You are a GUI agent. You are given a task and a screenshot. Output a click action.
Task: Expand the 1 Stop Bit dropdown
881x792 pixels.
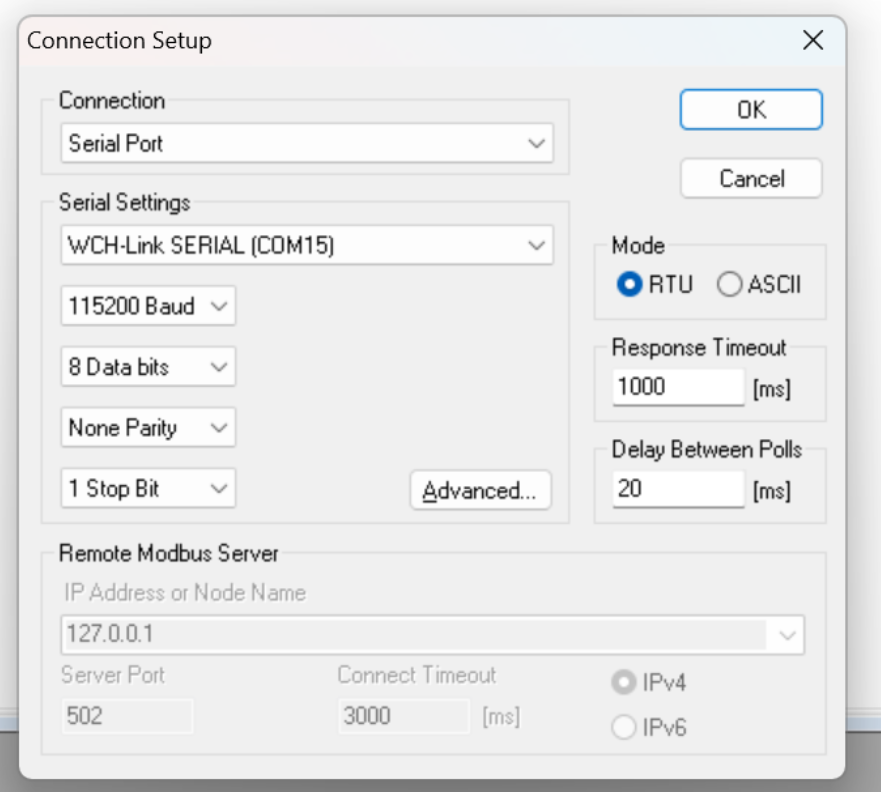coord(148,488)
